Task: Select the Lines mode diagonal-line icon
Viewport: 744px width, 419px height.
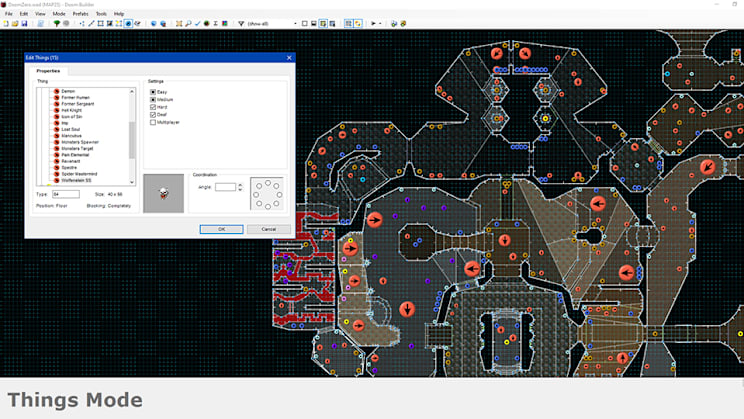Action: [x=91, y=23]
